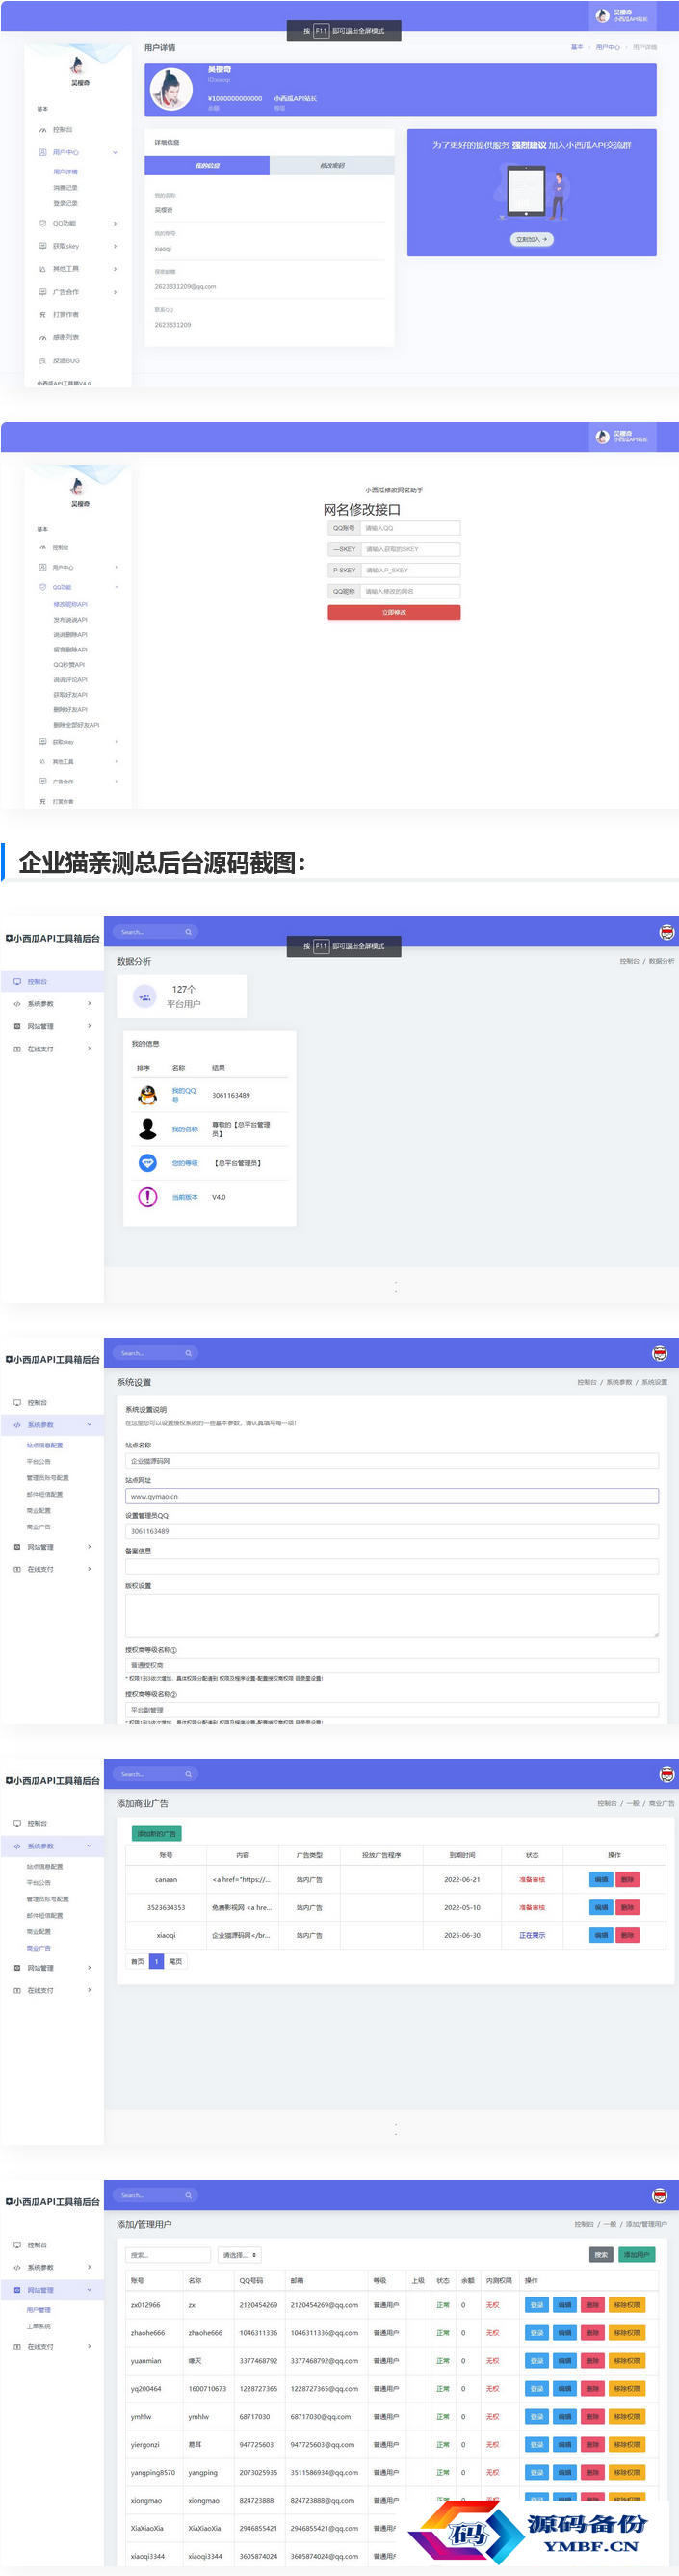Click 我的QQ号 link in 我的信息 table

tap(184, 1095)
